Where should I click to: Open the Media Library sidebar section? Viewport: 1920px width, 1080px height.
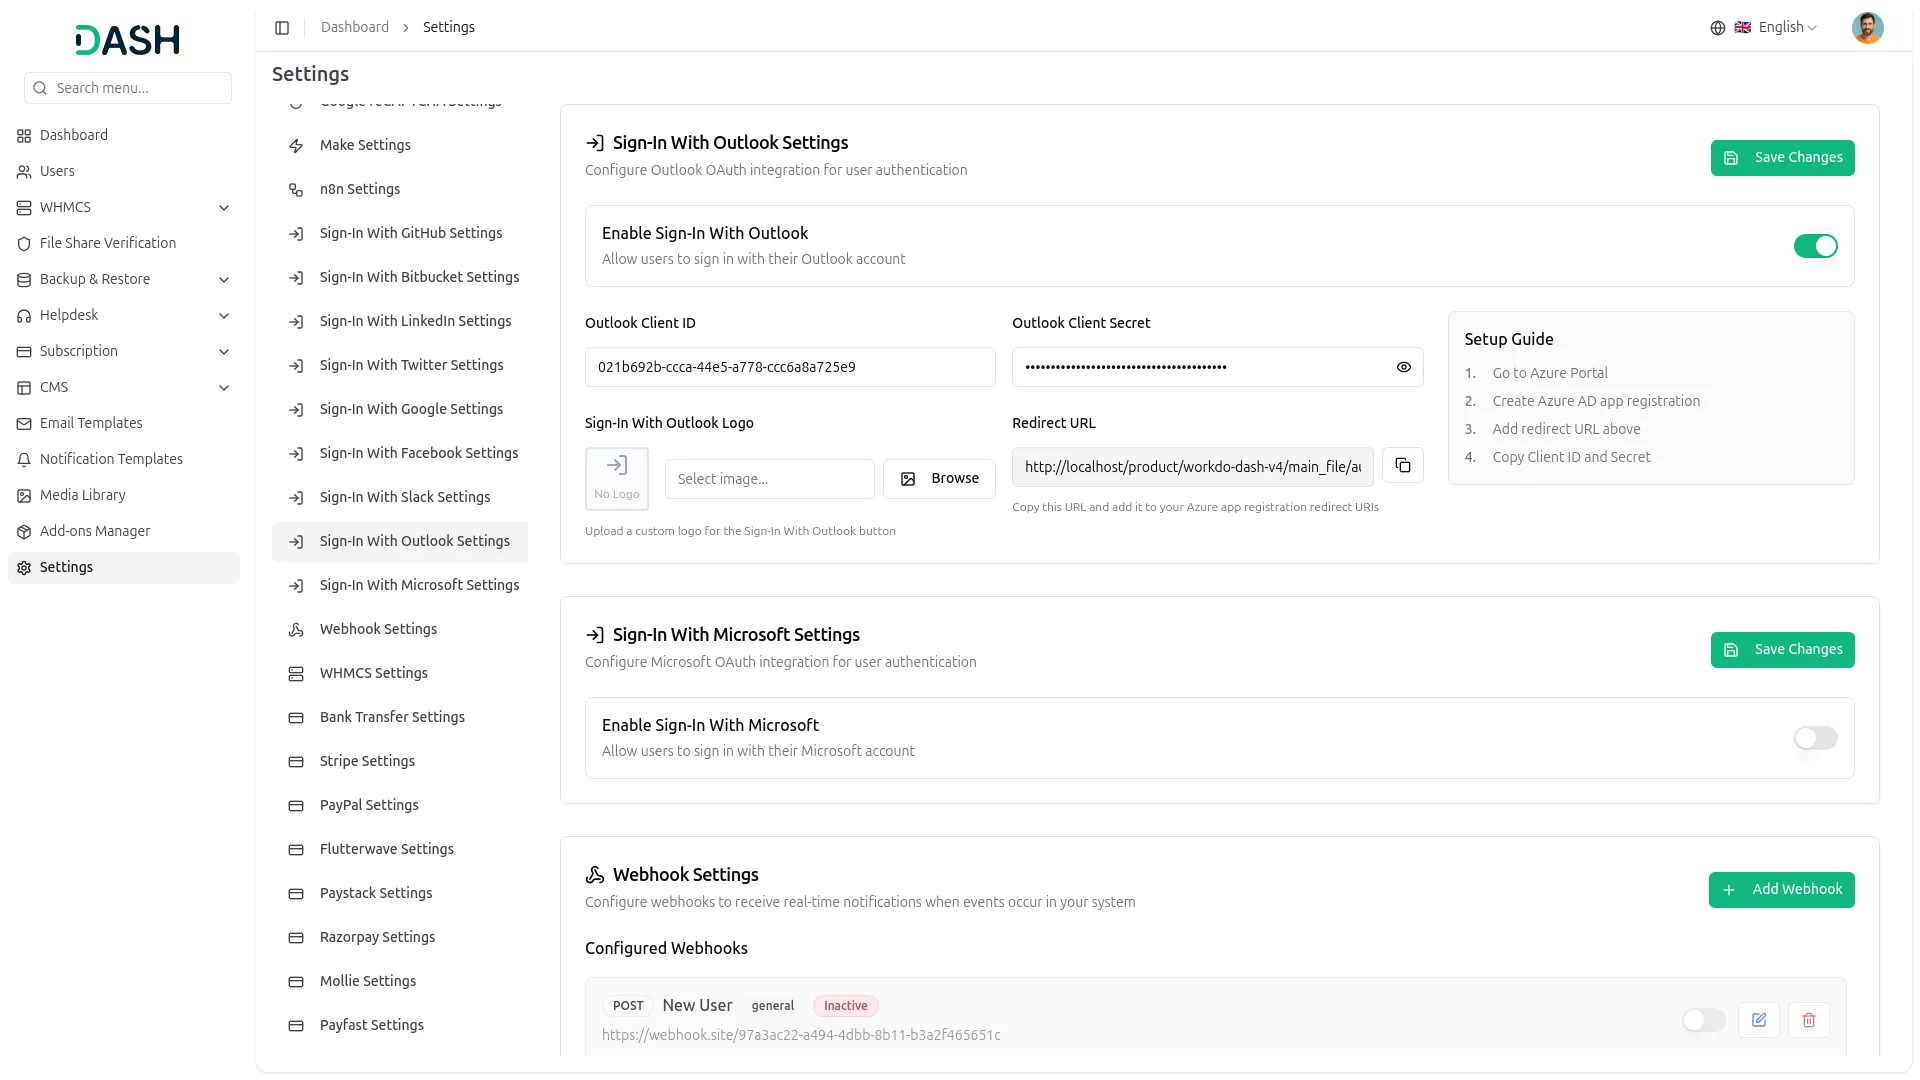click(x=82, y=494)
